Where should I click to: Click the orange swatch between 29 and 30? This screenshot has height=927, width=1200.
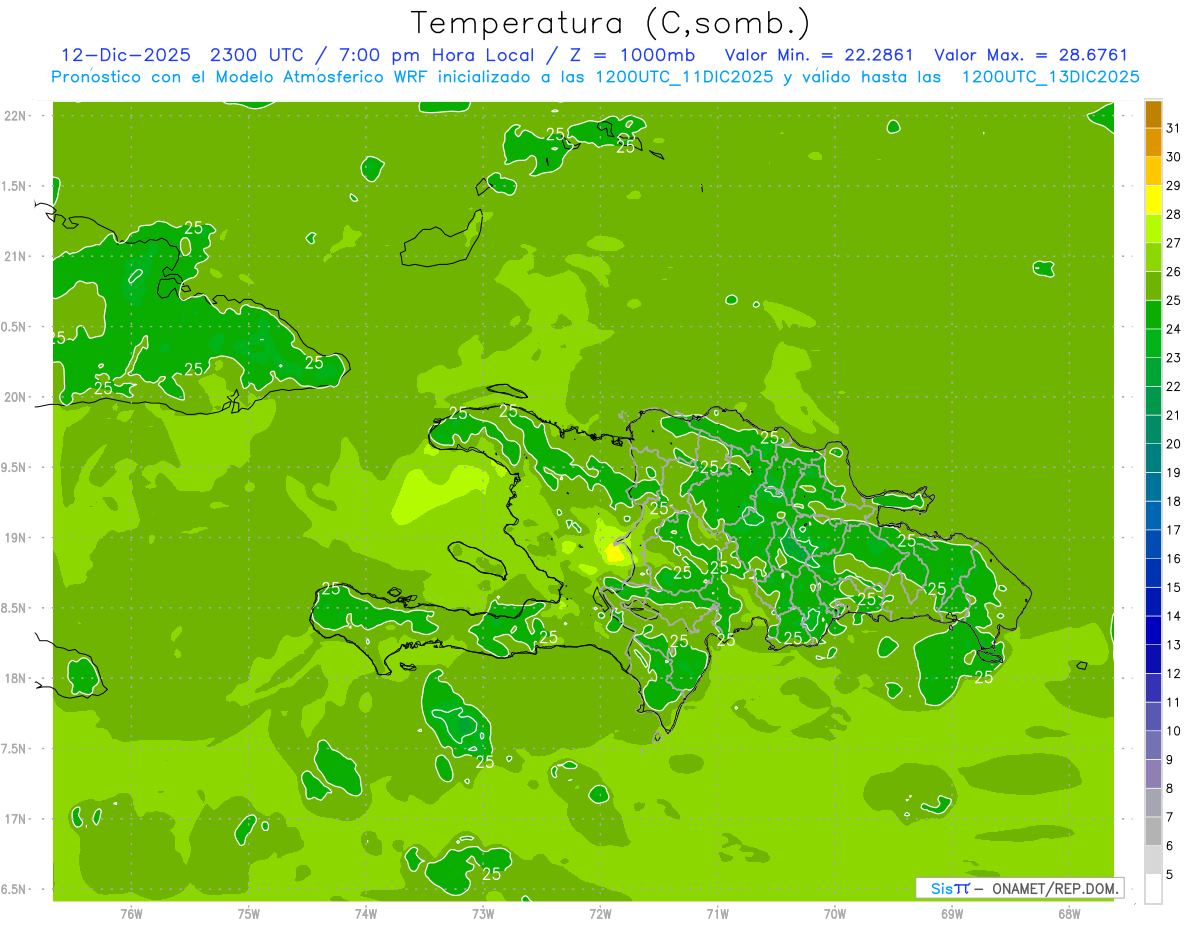click(1153, 171)
